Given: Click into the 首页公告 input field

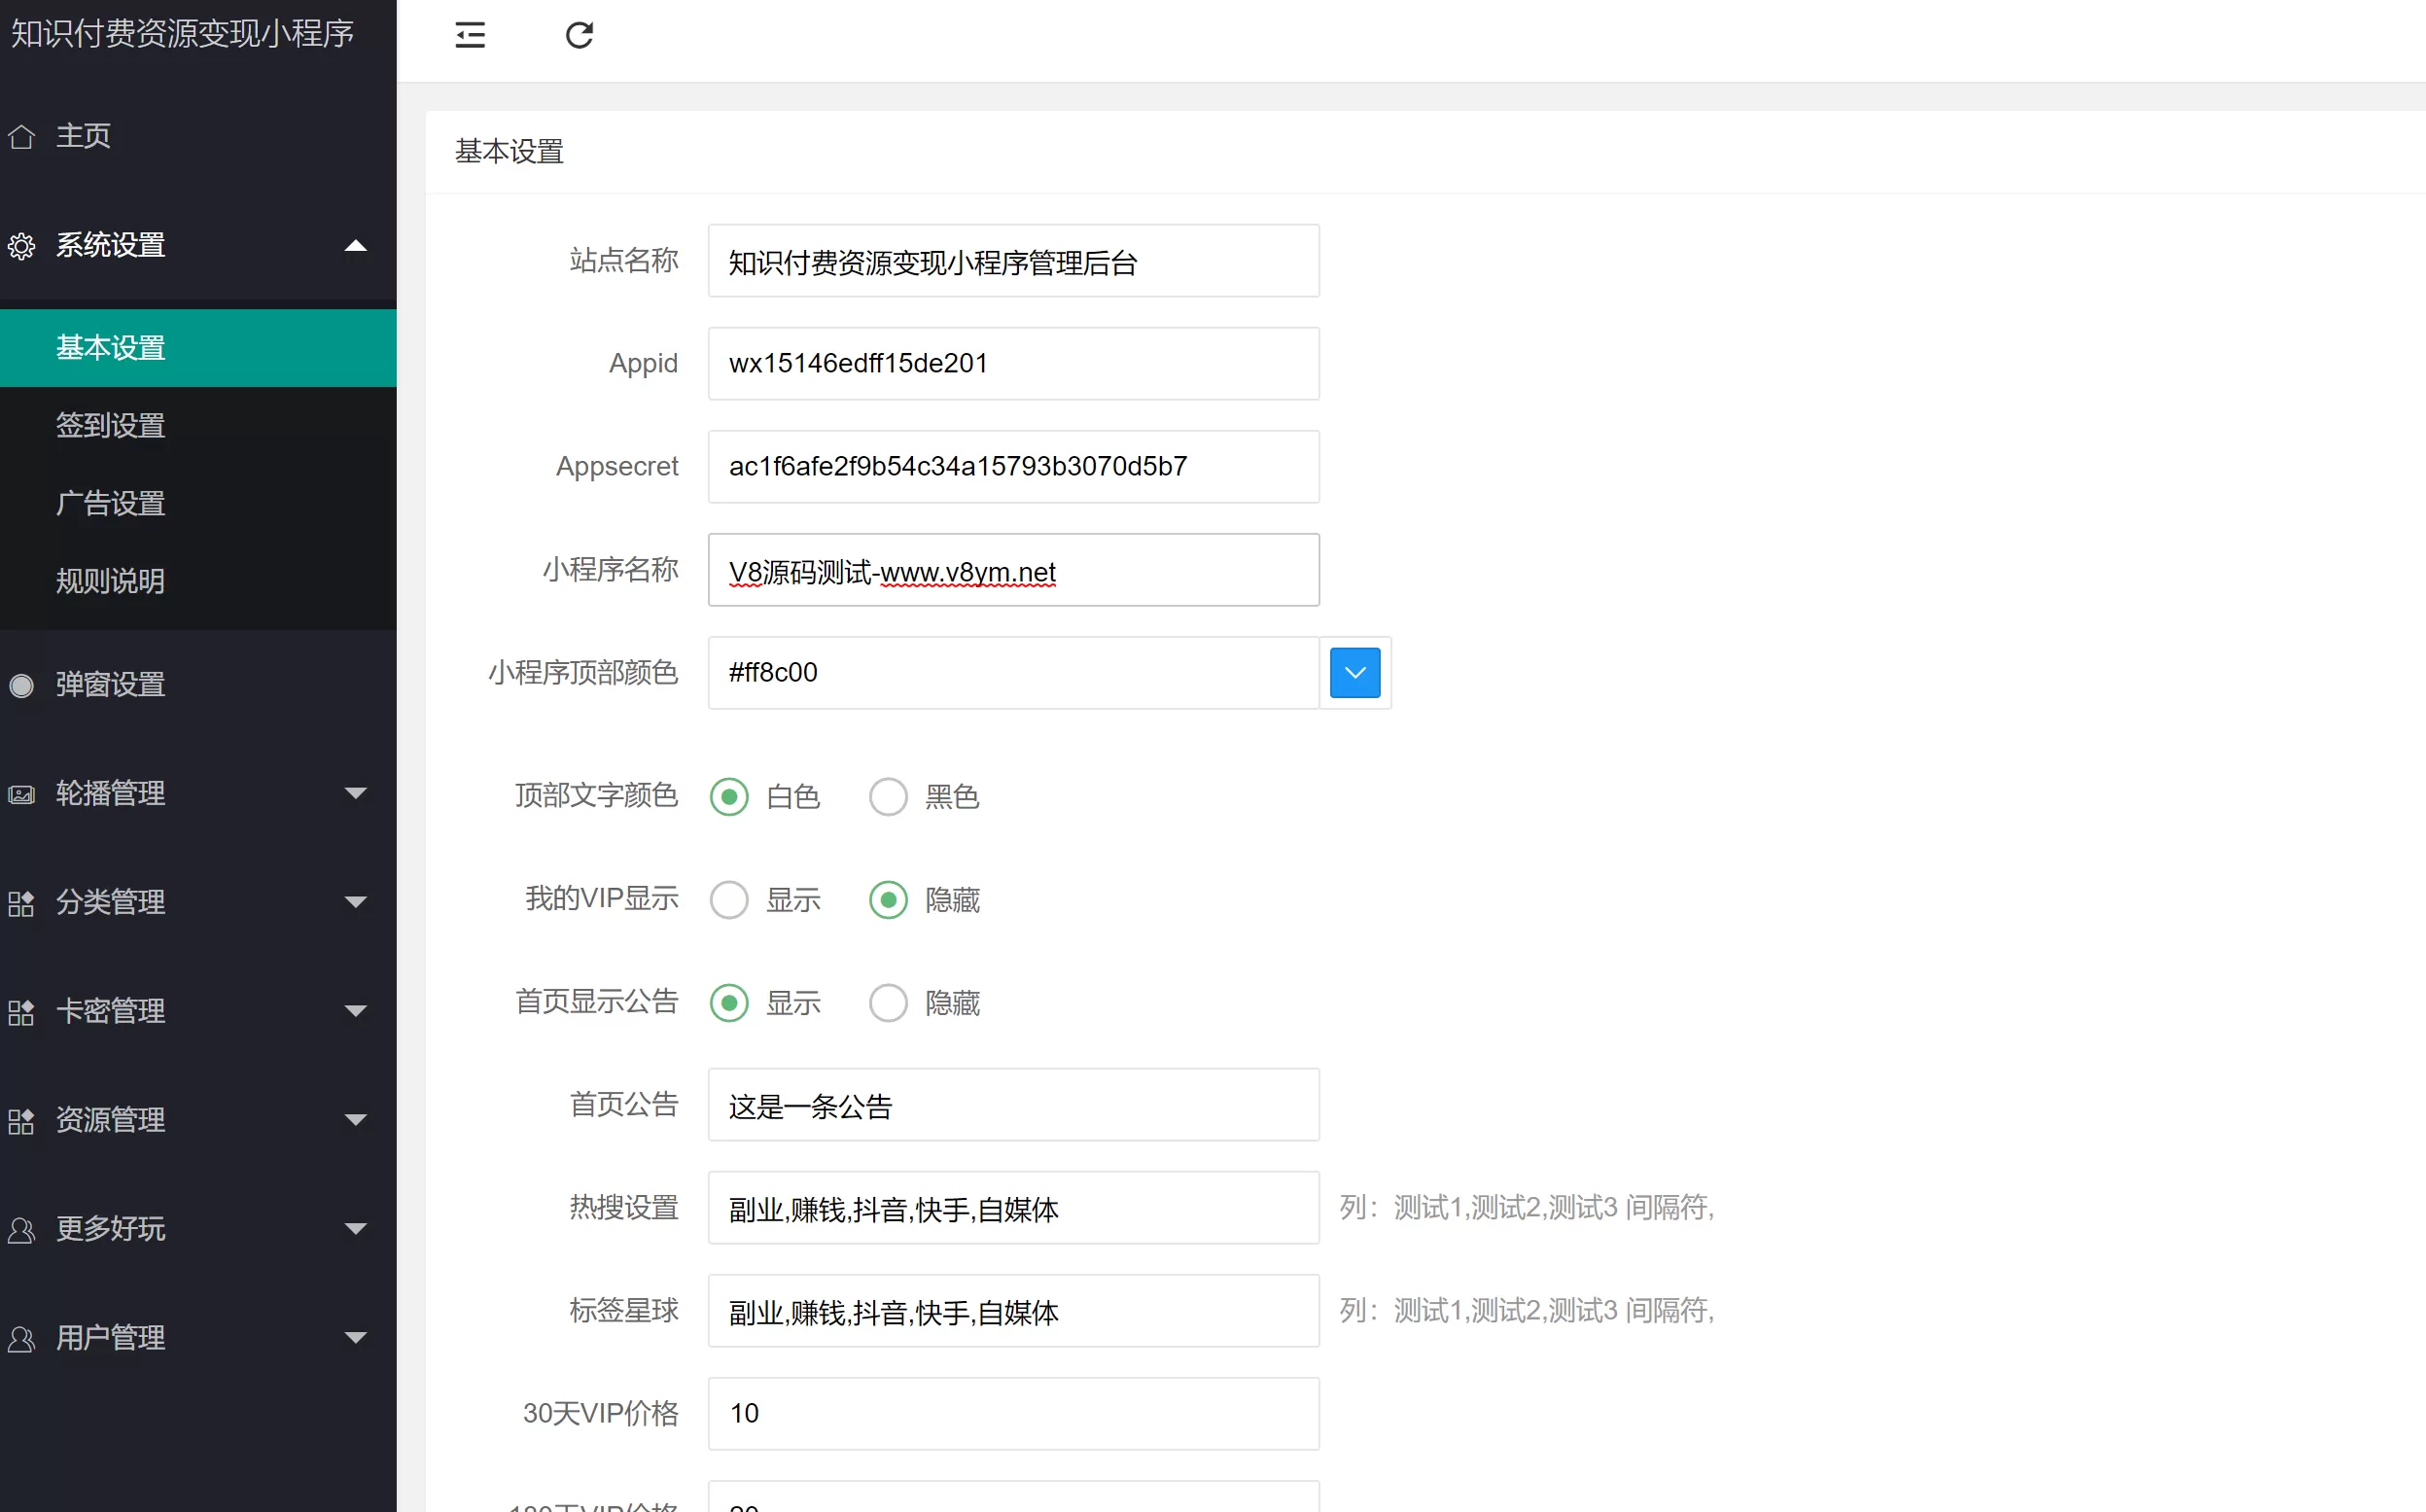Looking at the screenshot, I should coord(1013,1106).
